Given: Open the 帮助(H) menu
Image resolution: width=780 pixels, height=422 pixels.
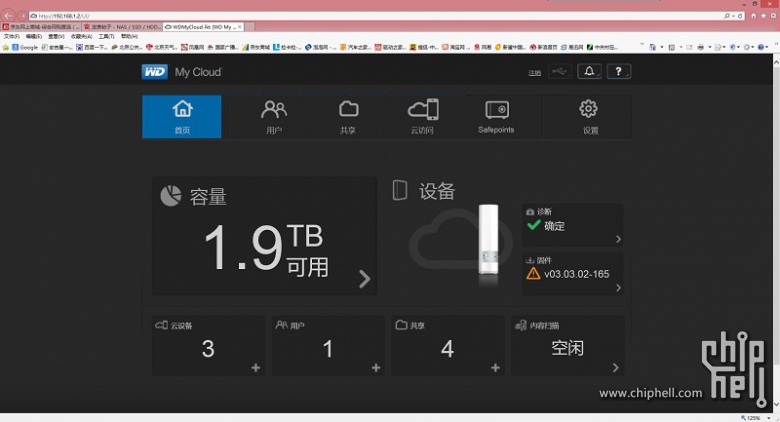Looking at the screenshot, I should [x=129, y=37].
